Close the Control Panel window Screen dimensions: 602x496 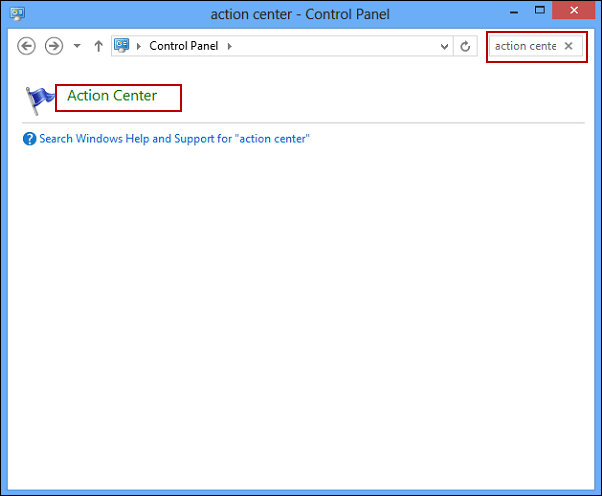pyautogui.click(x=574, y=10)
